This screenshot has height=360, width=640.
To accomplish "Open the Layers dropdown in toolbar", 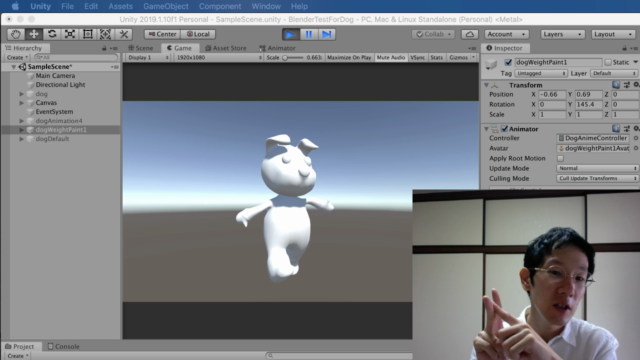I will click(x=562, y=34).
